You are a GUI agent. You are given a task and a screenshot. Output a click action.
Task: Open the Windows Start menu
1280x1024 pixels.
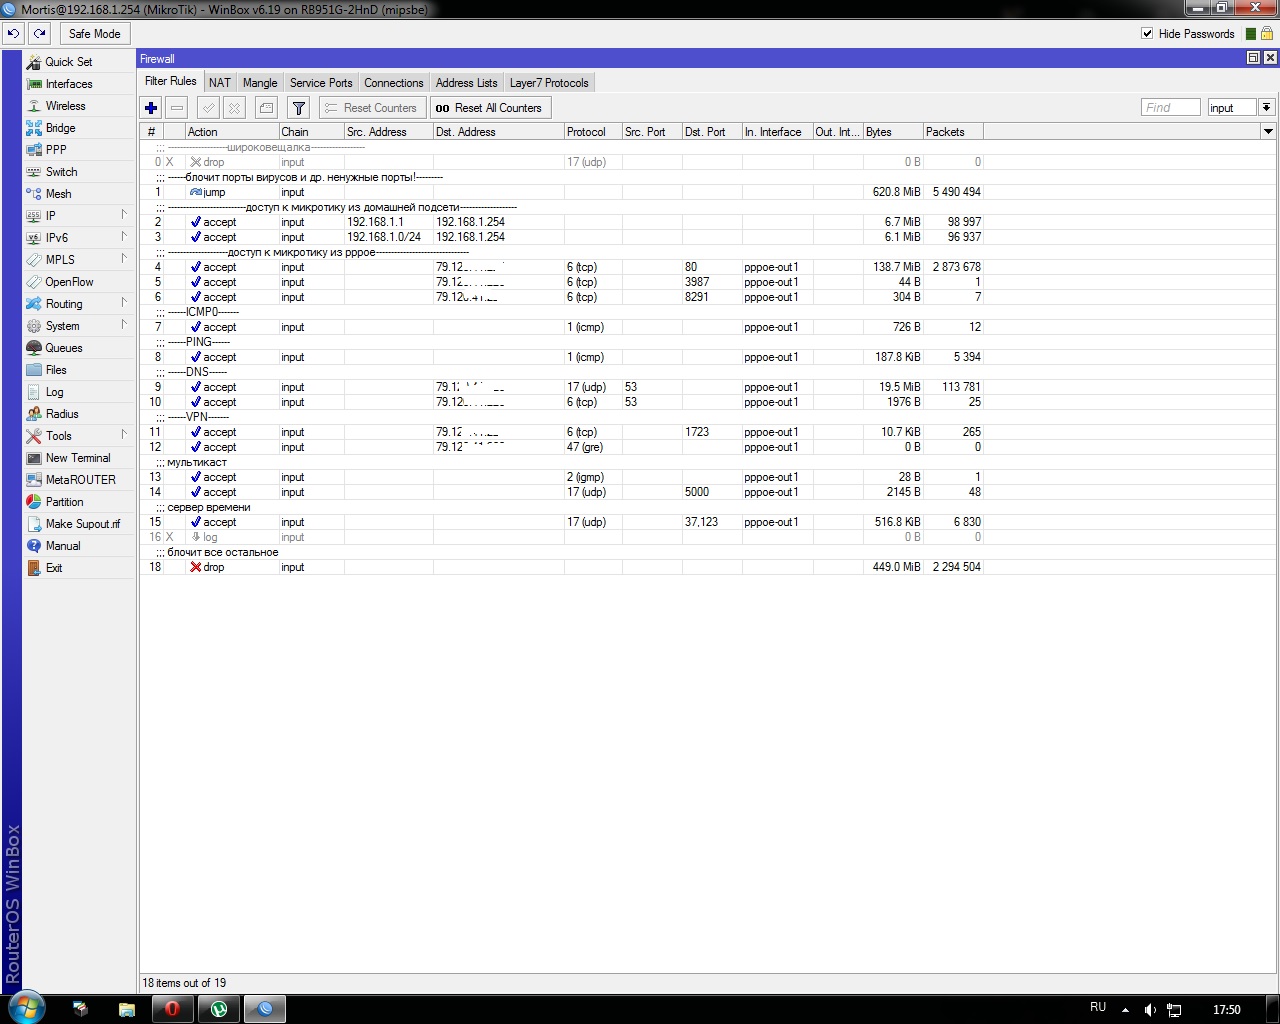27,1008
